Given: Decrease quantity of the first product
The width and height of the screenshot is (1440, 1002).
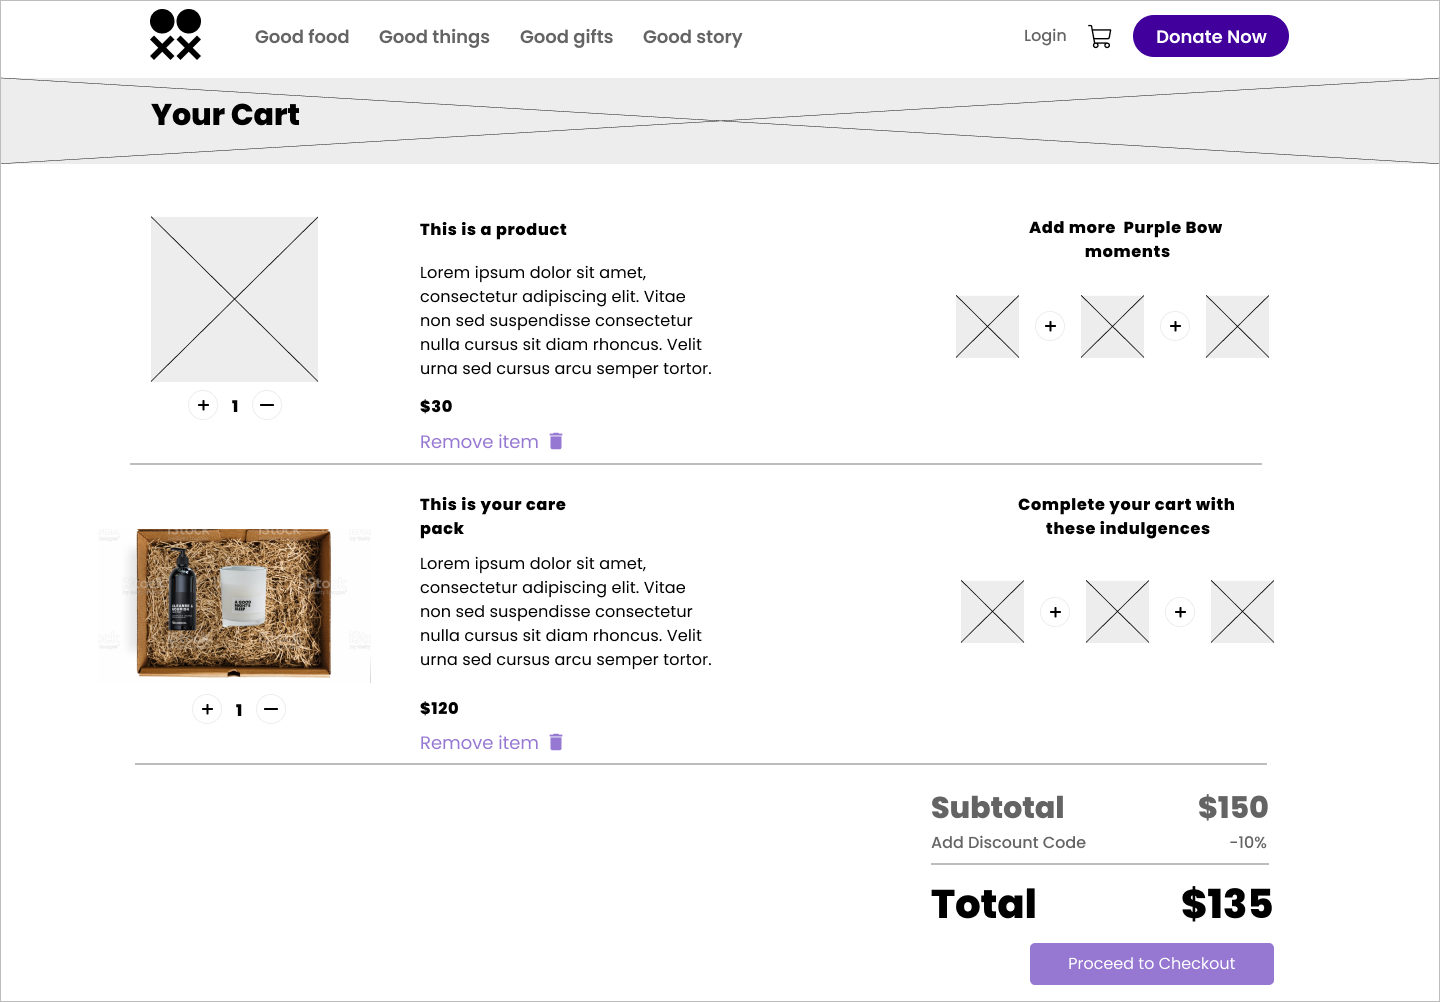Looking at the screenshot, I should (x=267, y=405).
